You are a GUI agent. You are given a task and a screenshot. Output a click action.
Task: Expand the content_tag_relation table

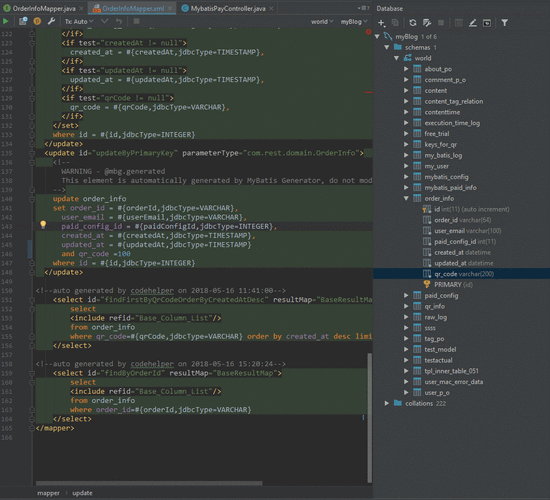click(x=406, y=101)
